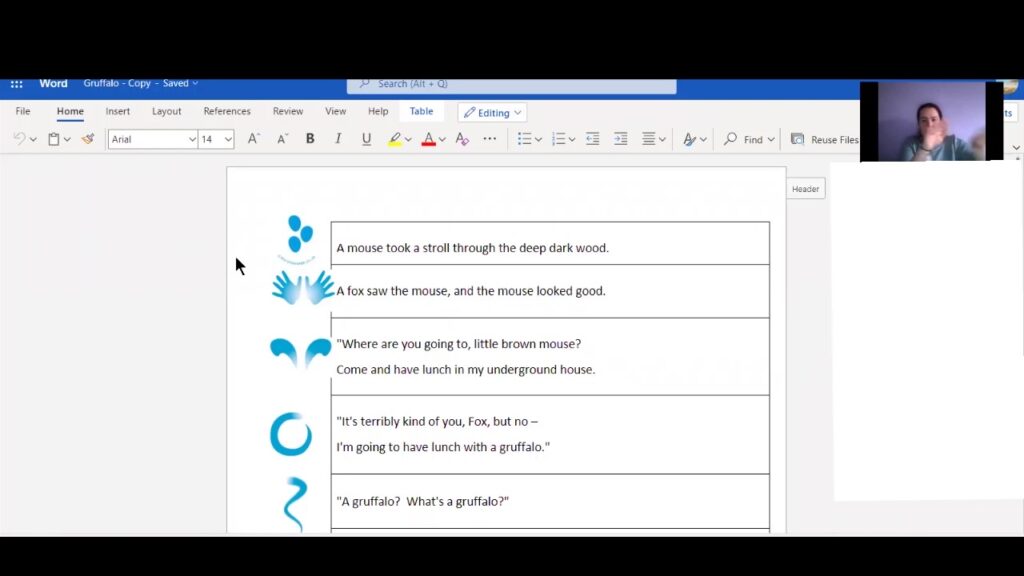Screen dimensions: 1024x576
Task: Click the Styles icon
Action: click(x=689, y=139)
